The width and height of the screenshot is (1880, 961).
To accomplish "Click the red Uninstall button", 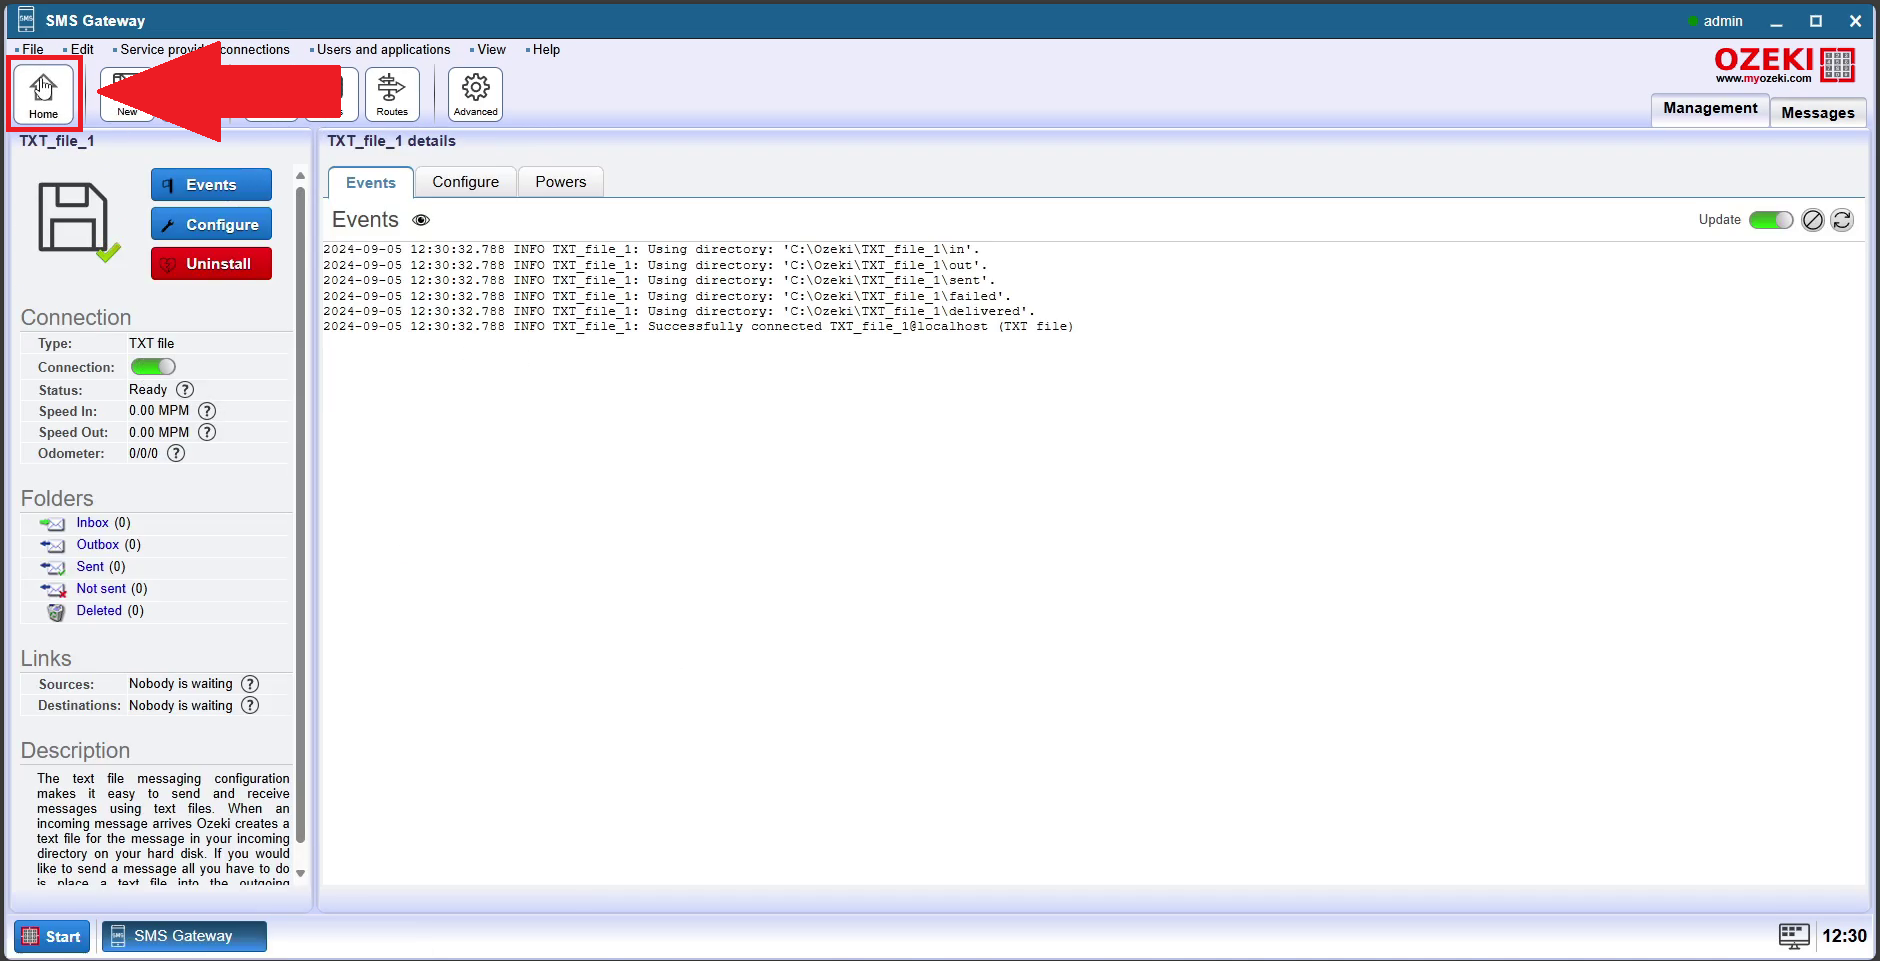I will tap(211, 264).
